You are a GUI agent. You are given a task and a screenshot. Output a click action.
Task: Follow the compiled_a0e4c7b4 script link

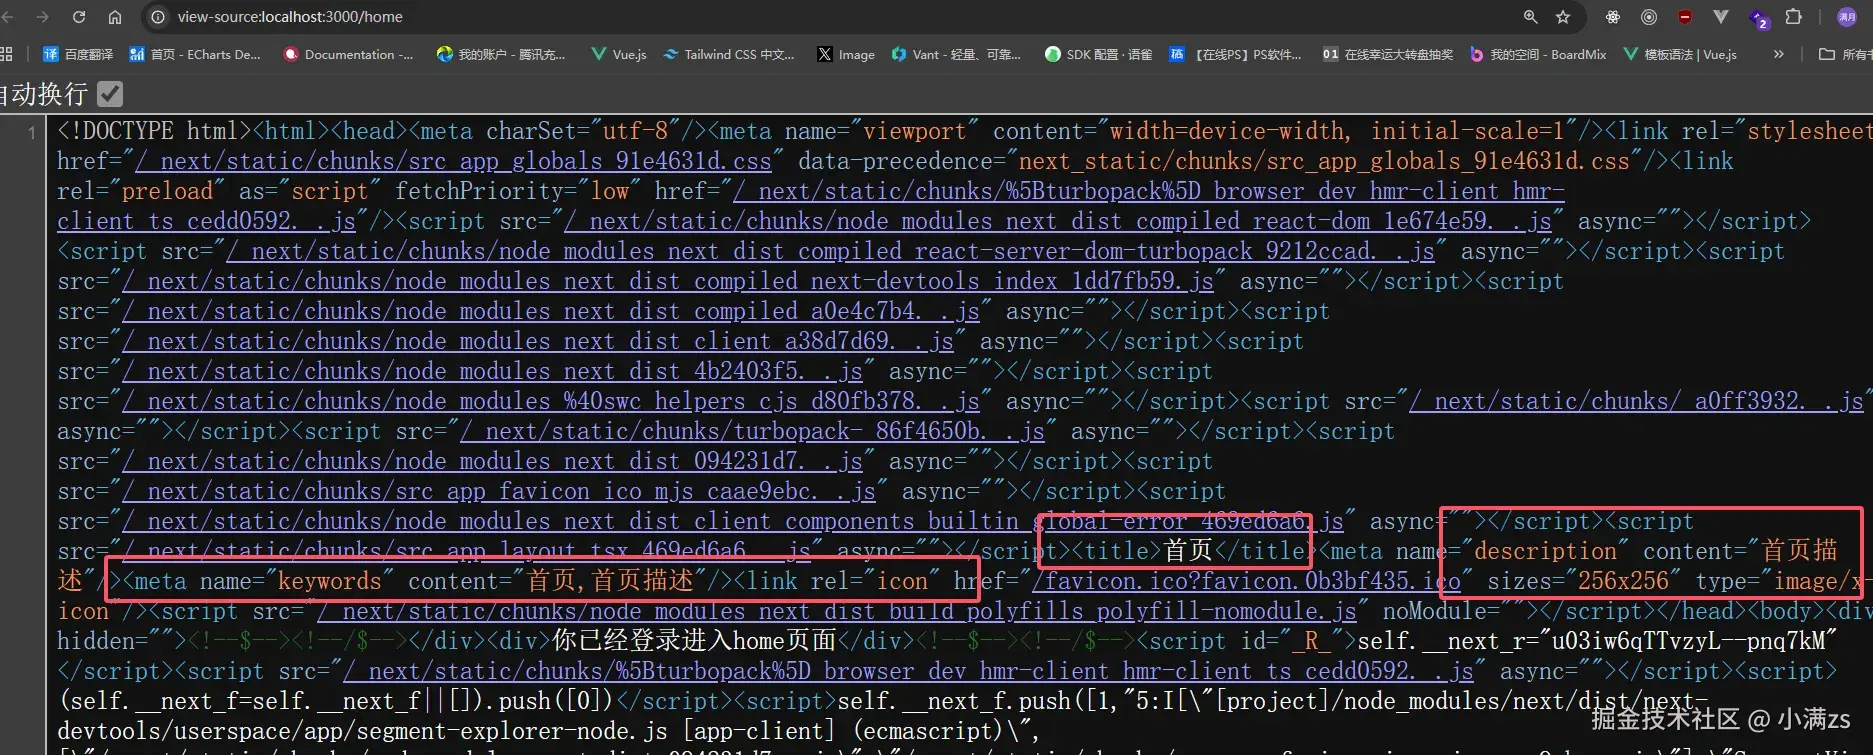click(x=551, y=311)
